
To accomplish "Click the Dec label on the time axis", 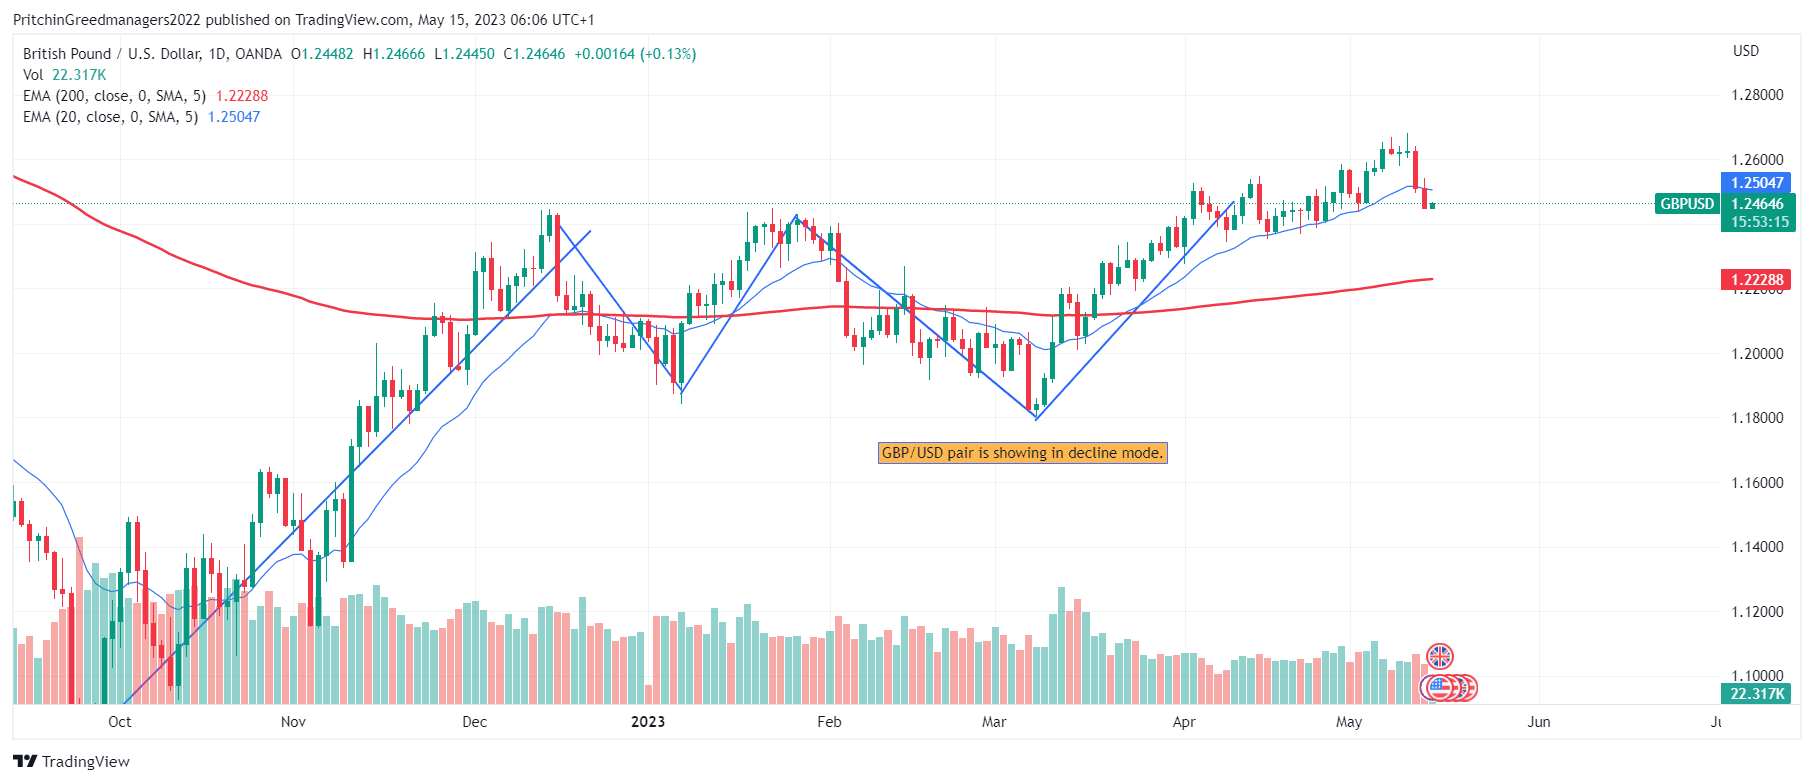I will (475, 722).
